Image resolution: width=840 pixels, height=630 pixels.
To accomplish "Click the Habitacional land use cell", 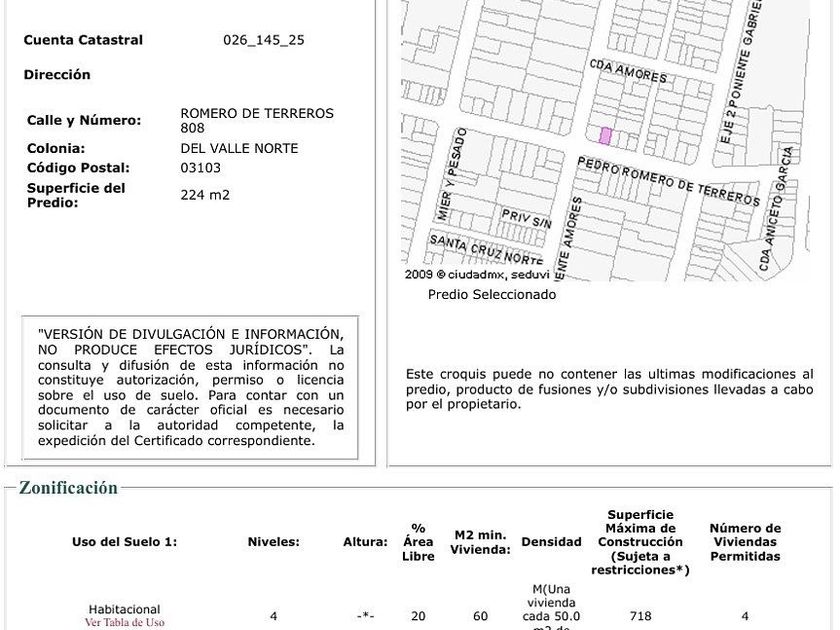I will pyautogui.click(x=124, y=610).
